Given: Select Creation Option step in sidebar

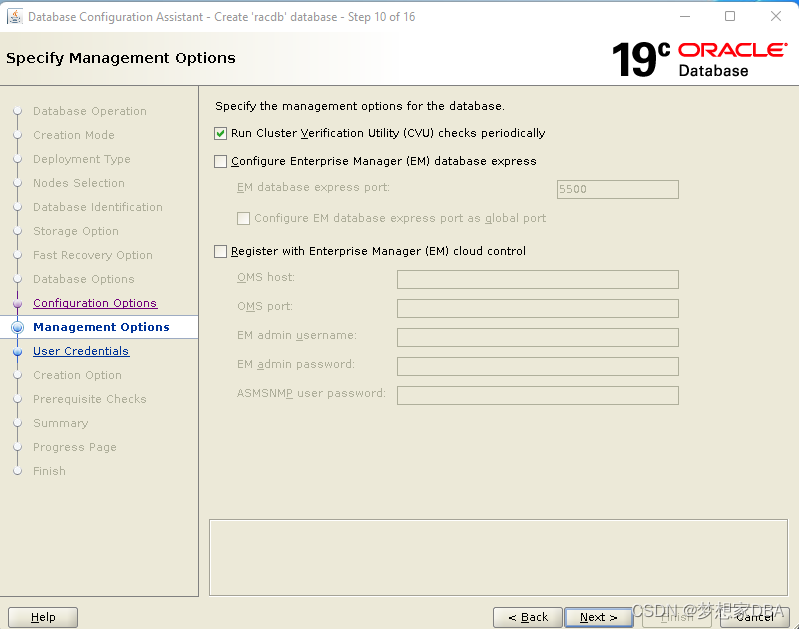Looking at the screenshot, I should click(x=77, y=375).
